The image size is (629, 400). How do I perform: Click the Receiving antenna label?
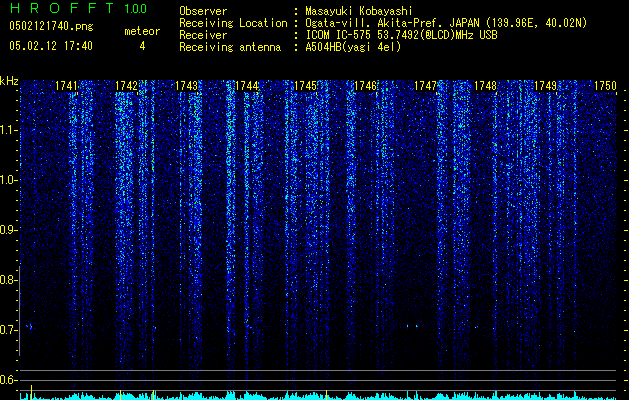click(230, 47)
